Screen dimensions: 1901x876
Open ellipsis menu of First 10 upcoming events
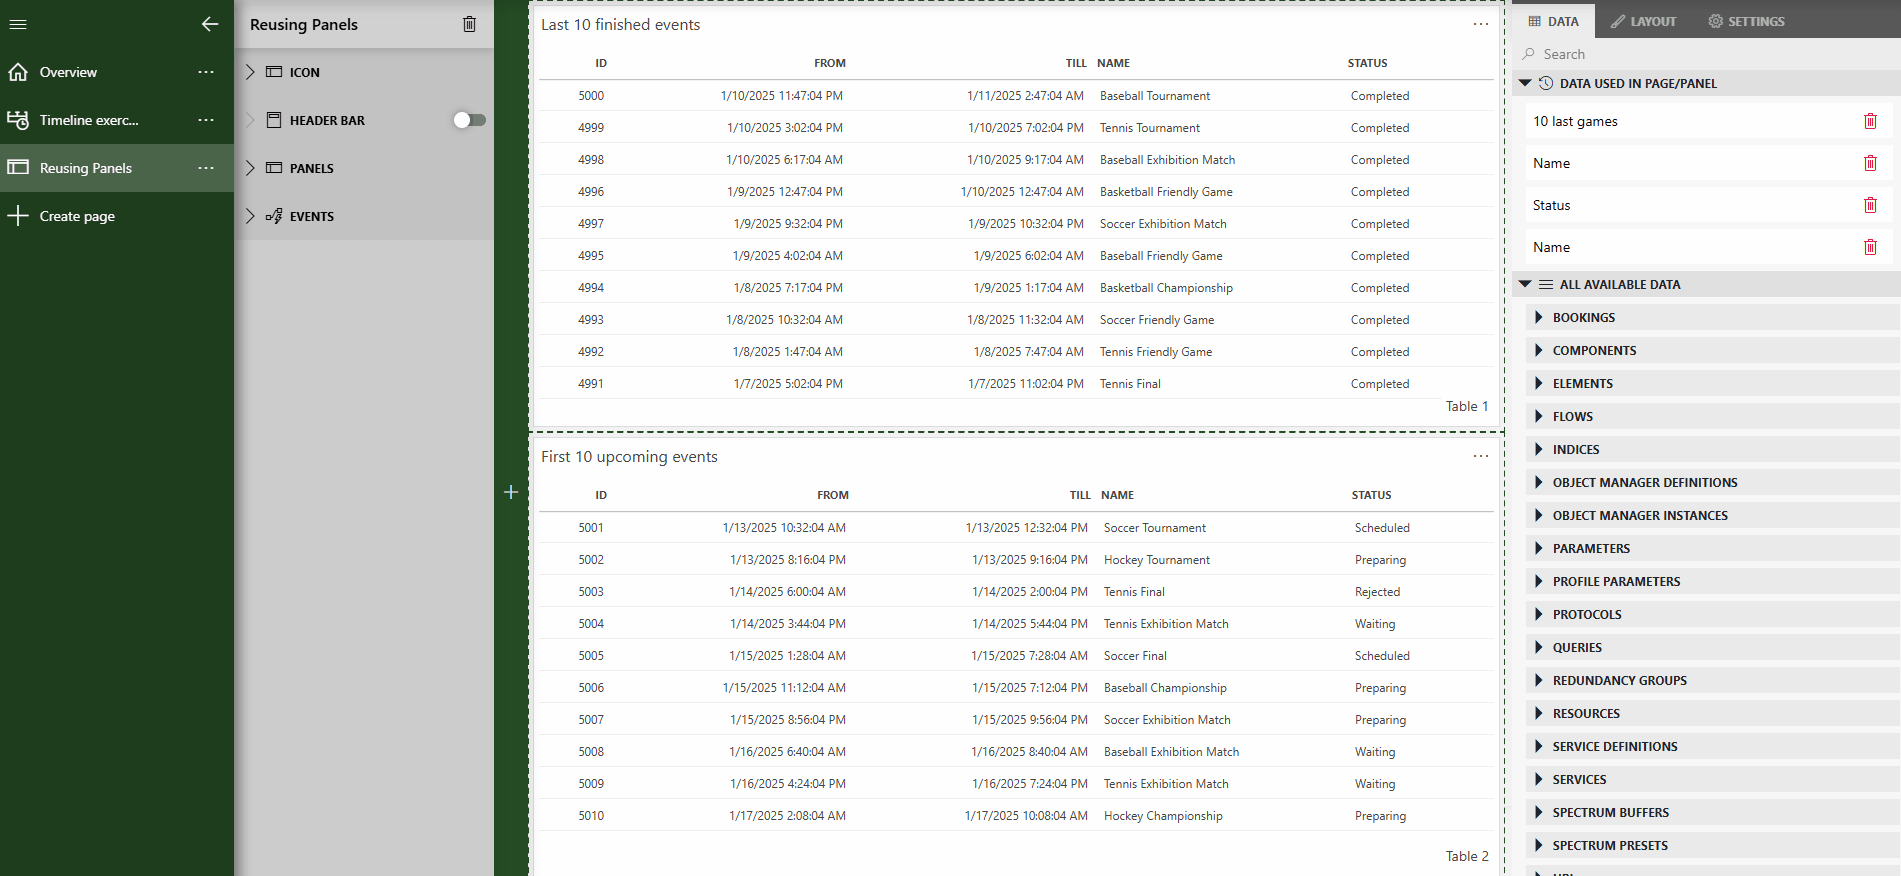click(x=1480, y=456)
